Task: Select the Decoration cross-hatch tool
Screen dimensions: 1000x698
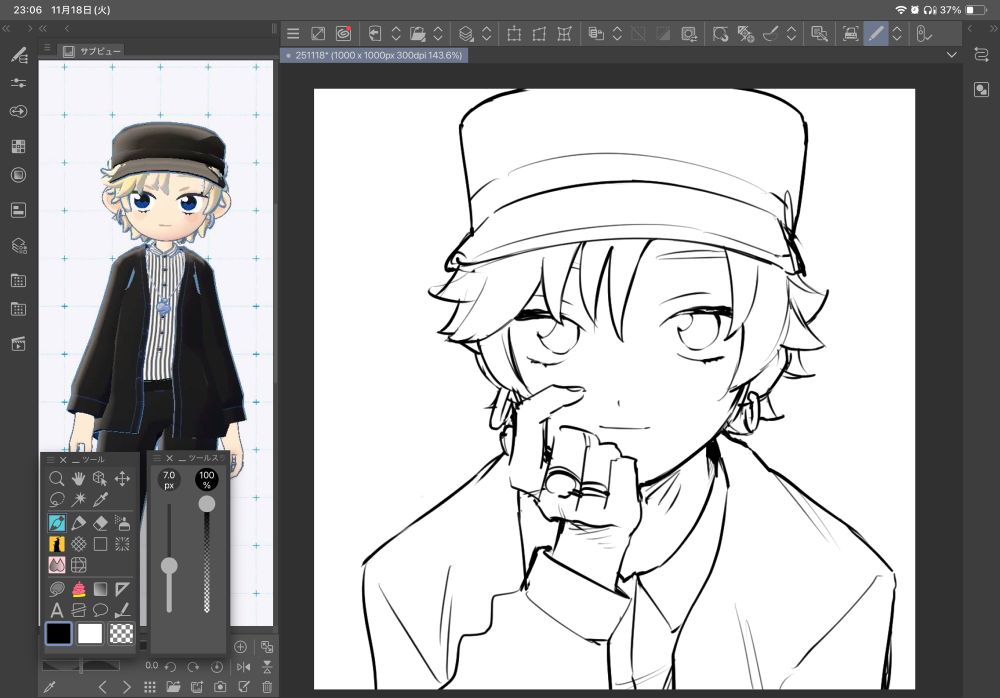Action: (78, 544)
